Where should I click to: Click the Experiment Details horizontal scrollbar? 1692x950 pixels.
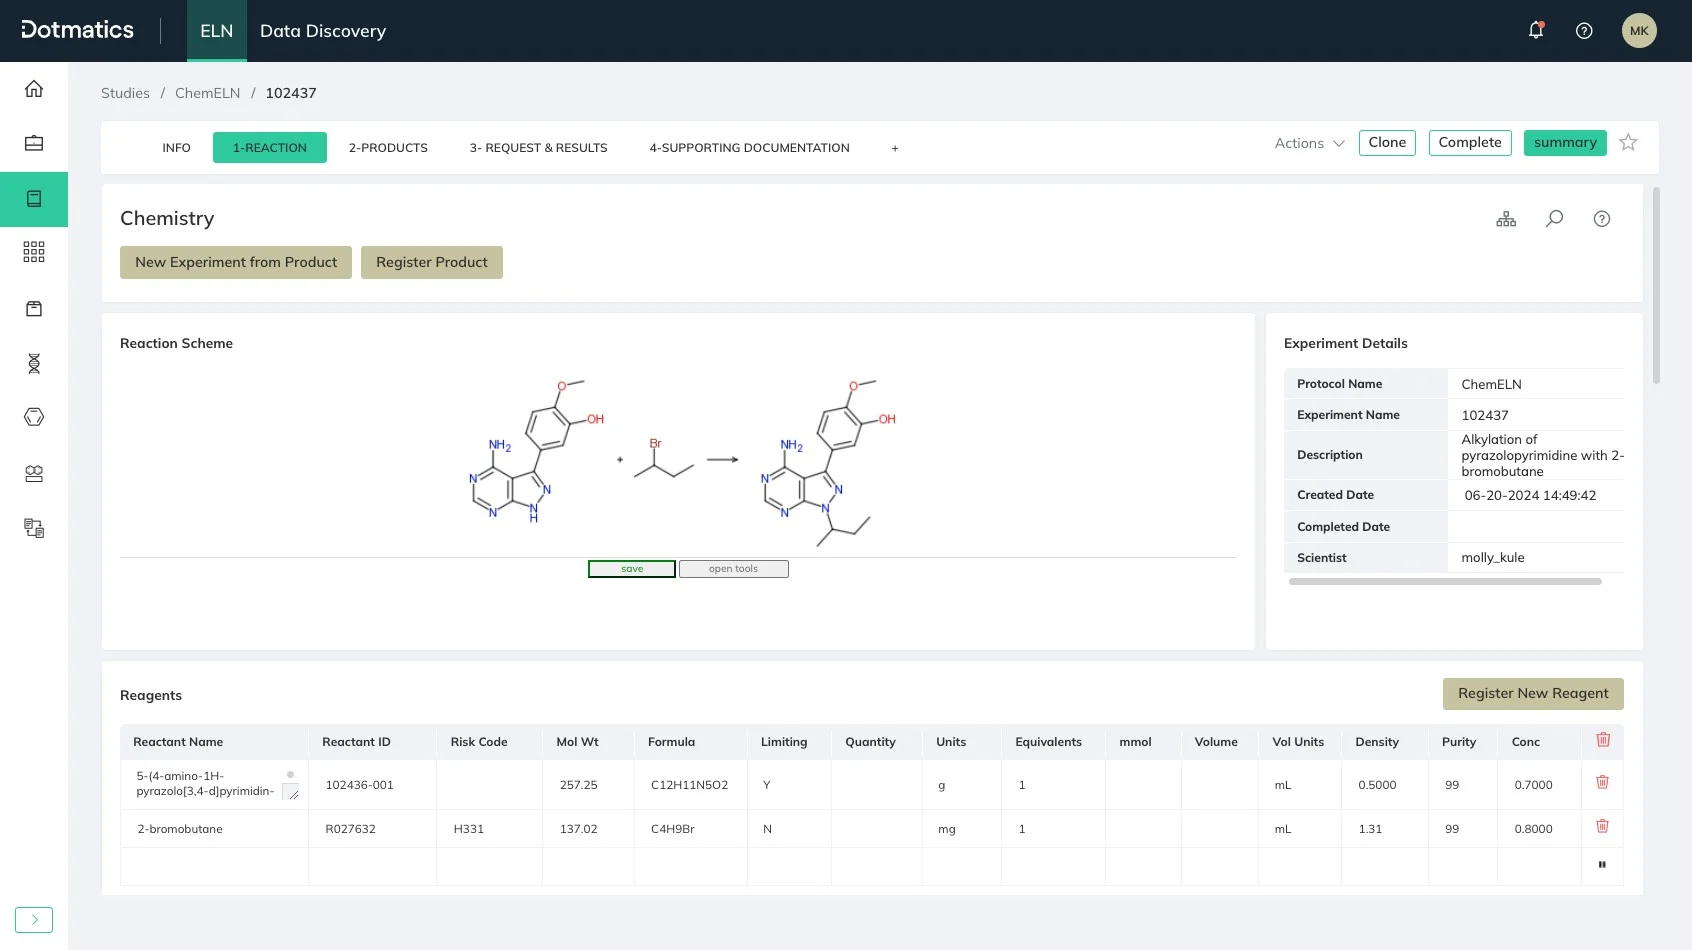point(1445,581)
